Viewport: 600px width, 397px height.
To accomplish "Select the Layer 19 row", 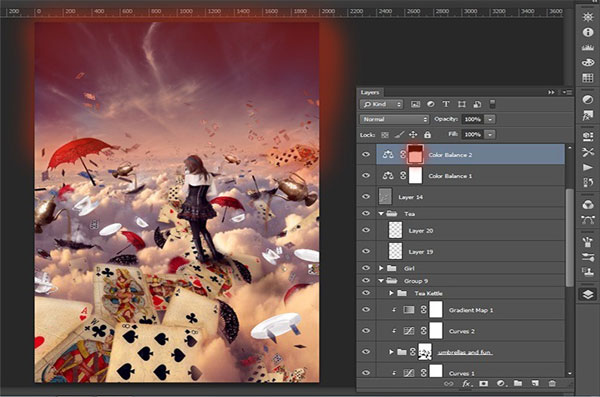I will pos(461,252).
